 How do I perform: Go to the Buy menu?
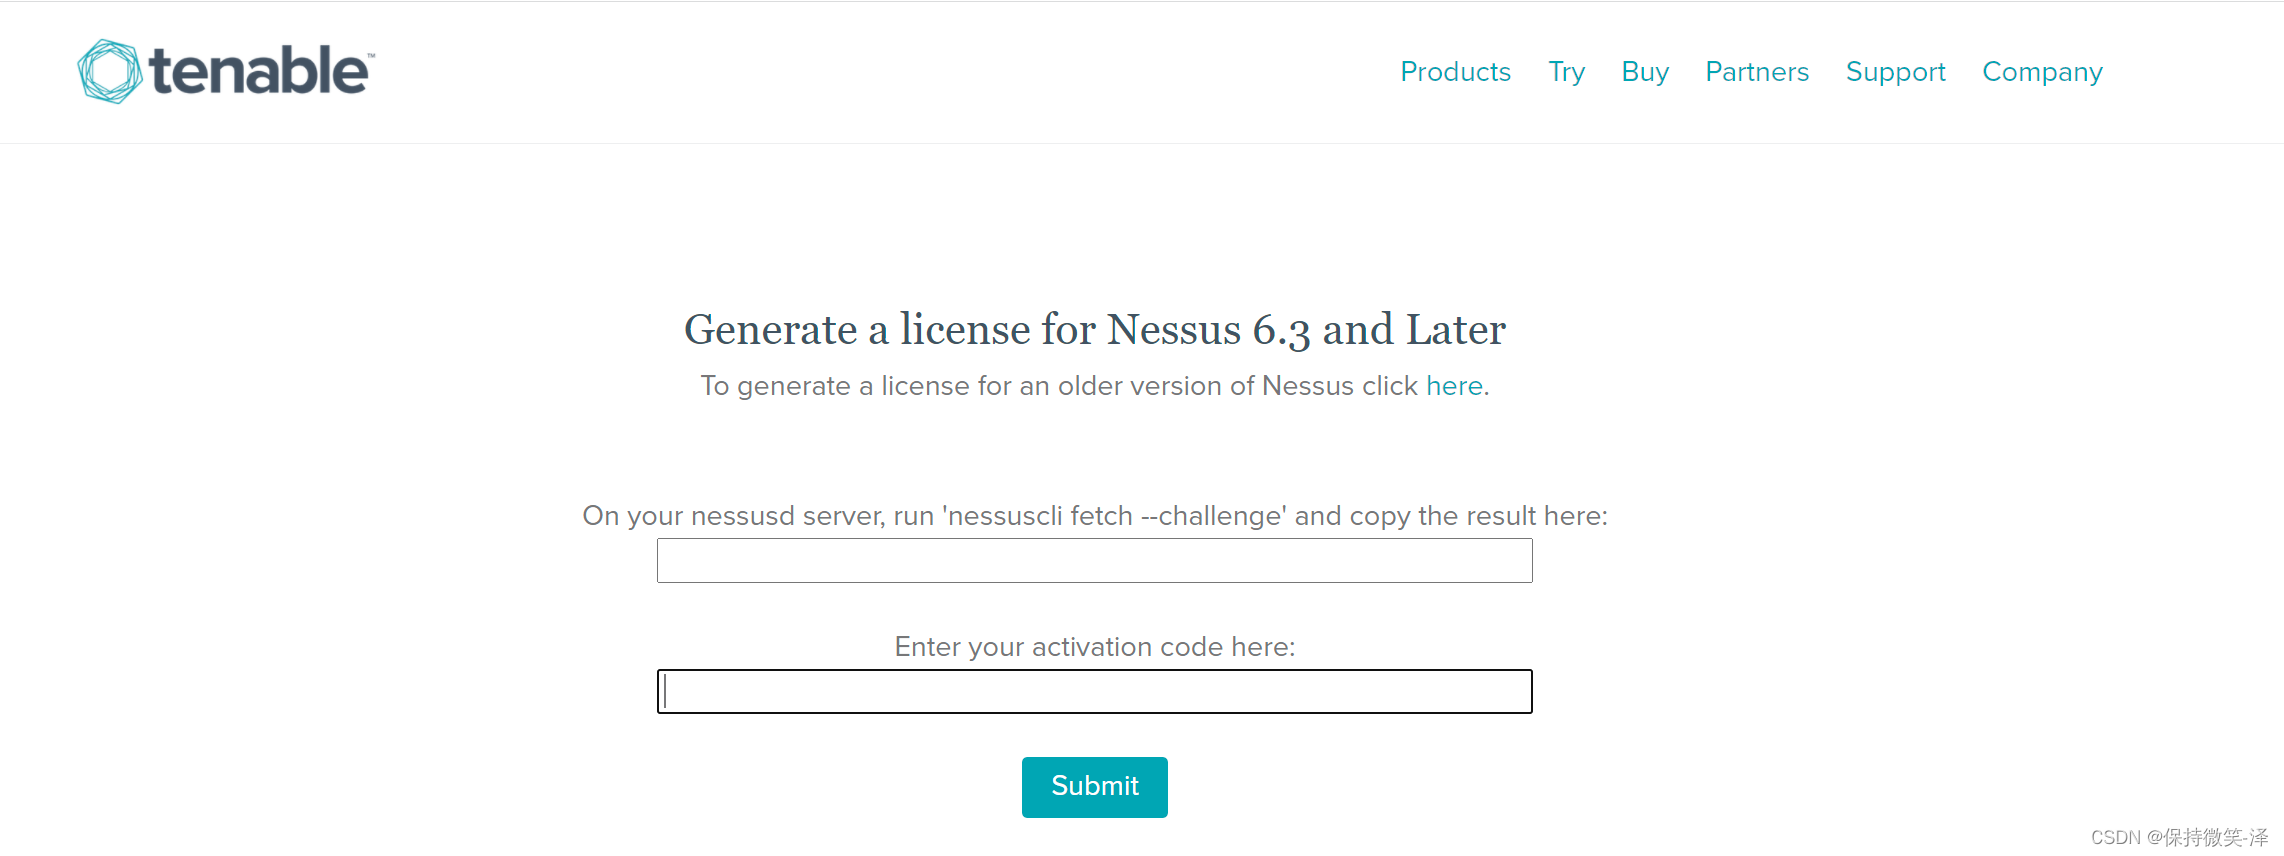[x=1645, y=72]
